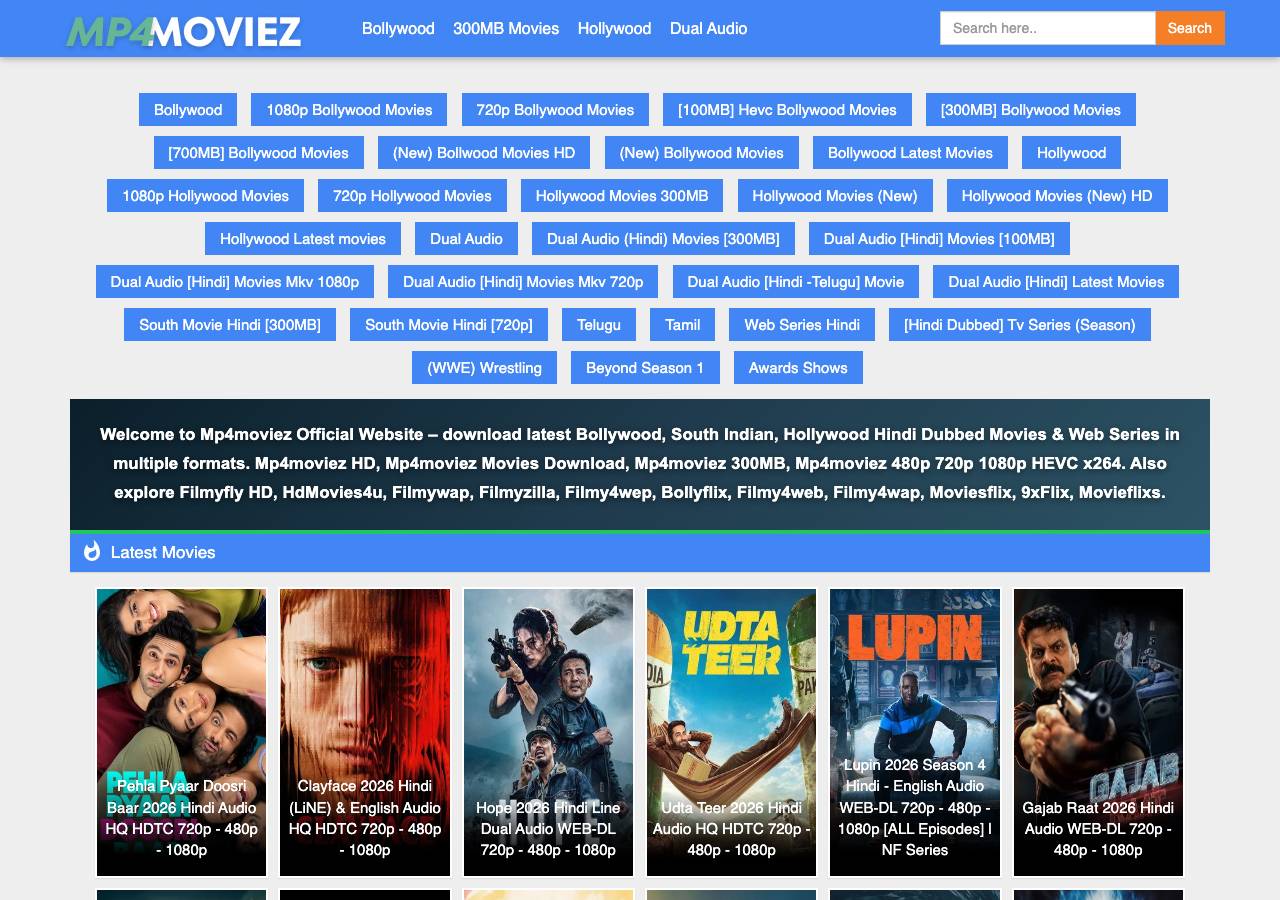Open Dual Audio [Hindi] Movies [100MB] category

tap(939, 239)
